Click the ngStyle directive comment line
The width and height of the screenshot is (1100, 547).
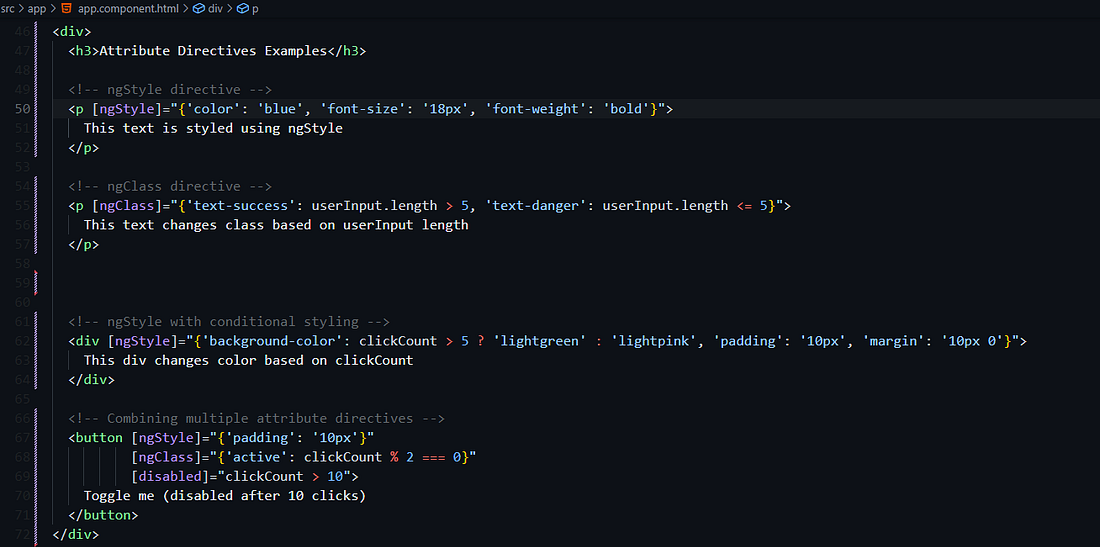click(x=170, y=90)
